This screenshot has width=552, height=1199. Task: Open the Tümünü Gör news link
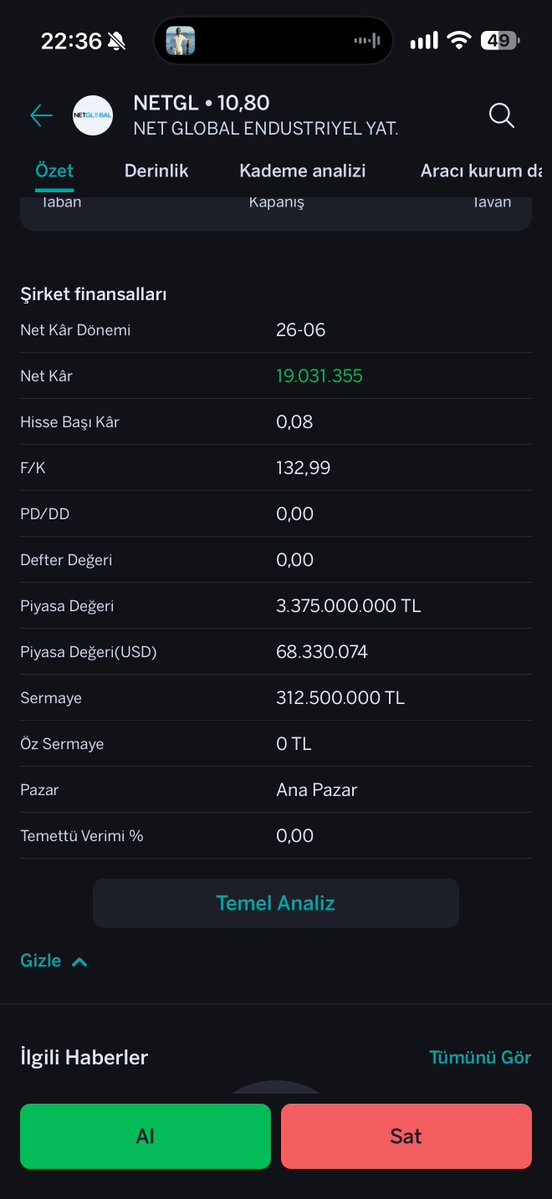tap(480, 1058)
